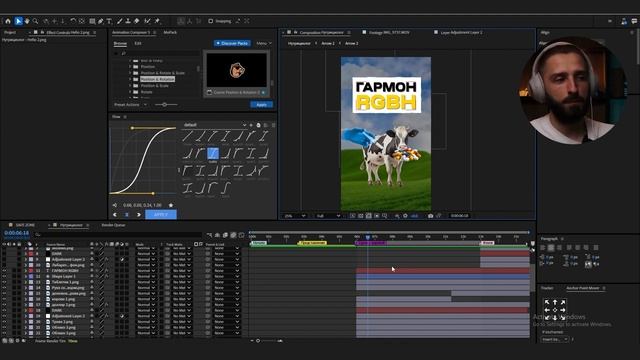This screenshot has width=640, height=360.
Task: Select the Clone Stamp tool
Action: tap(128, 21)
